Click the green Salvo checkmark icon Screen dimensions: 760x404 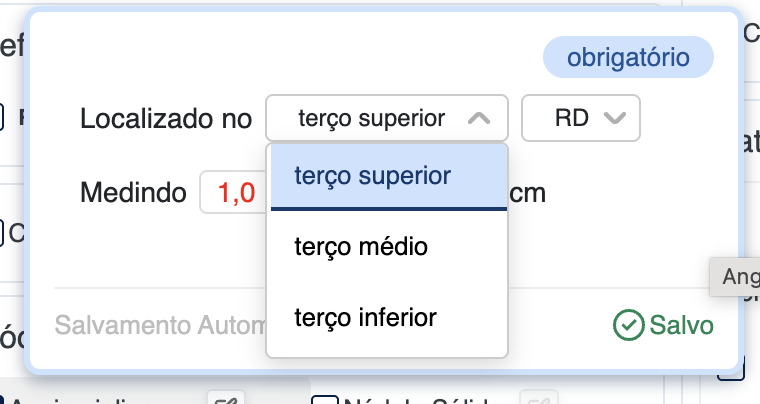tap(627, 325)
